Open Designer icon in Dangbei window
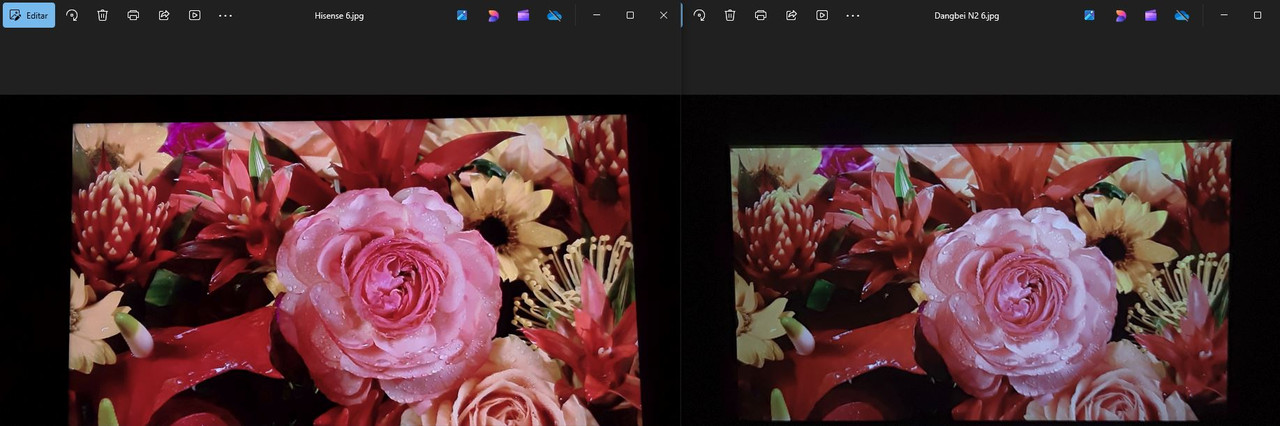Screen dimensions: 1280x426 click(x=1120, y=15)
